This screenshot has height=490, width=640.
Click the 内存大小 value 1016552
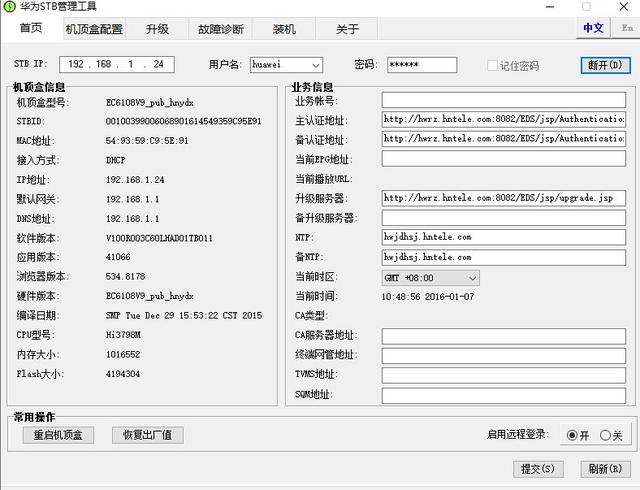pyautogui.click(x=123, y=354)
